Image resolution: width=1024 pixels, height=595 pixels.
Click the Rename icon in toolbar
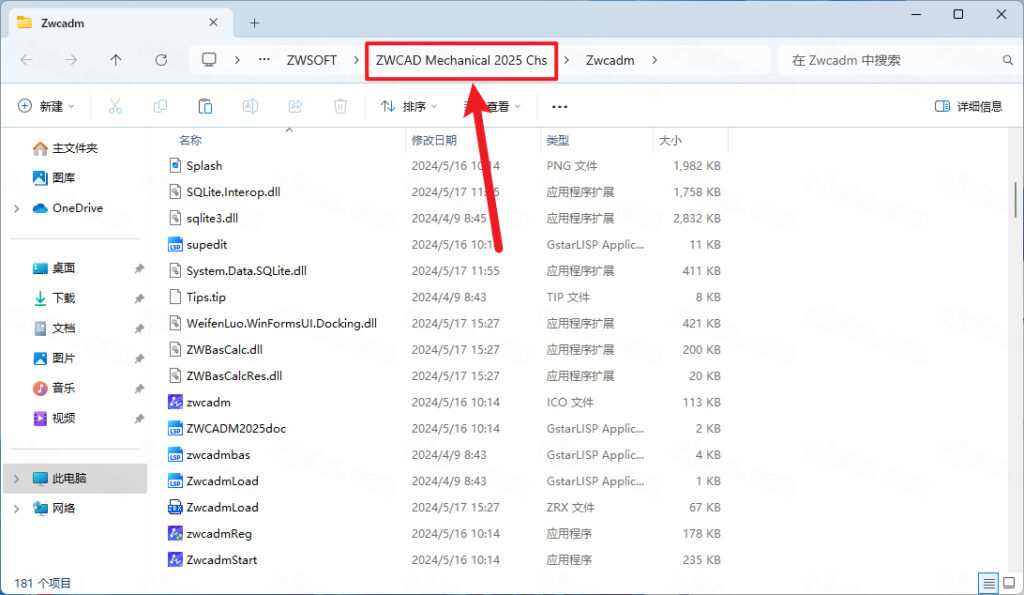pos(250,106)
